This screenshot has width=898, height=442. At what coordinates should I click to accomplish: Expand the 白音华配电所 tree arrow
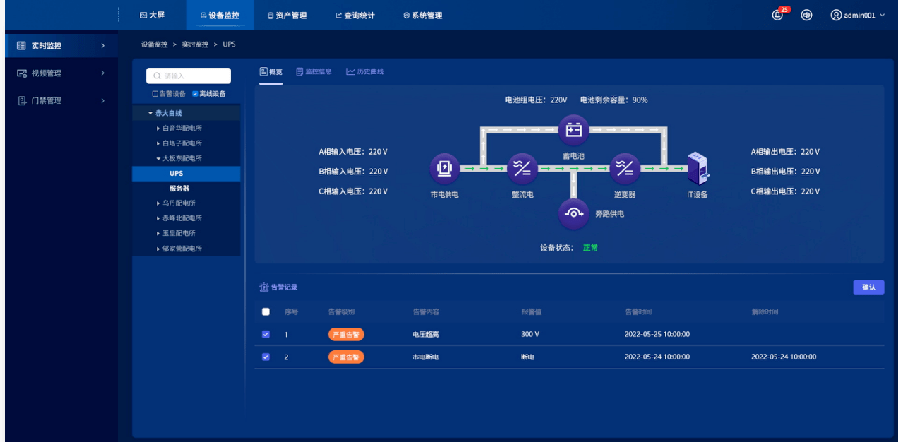(159, 128)
